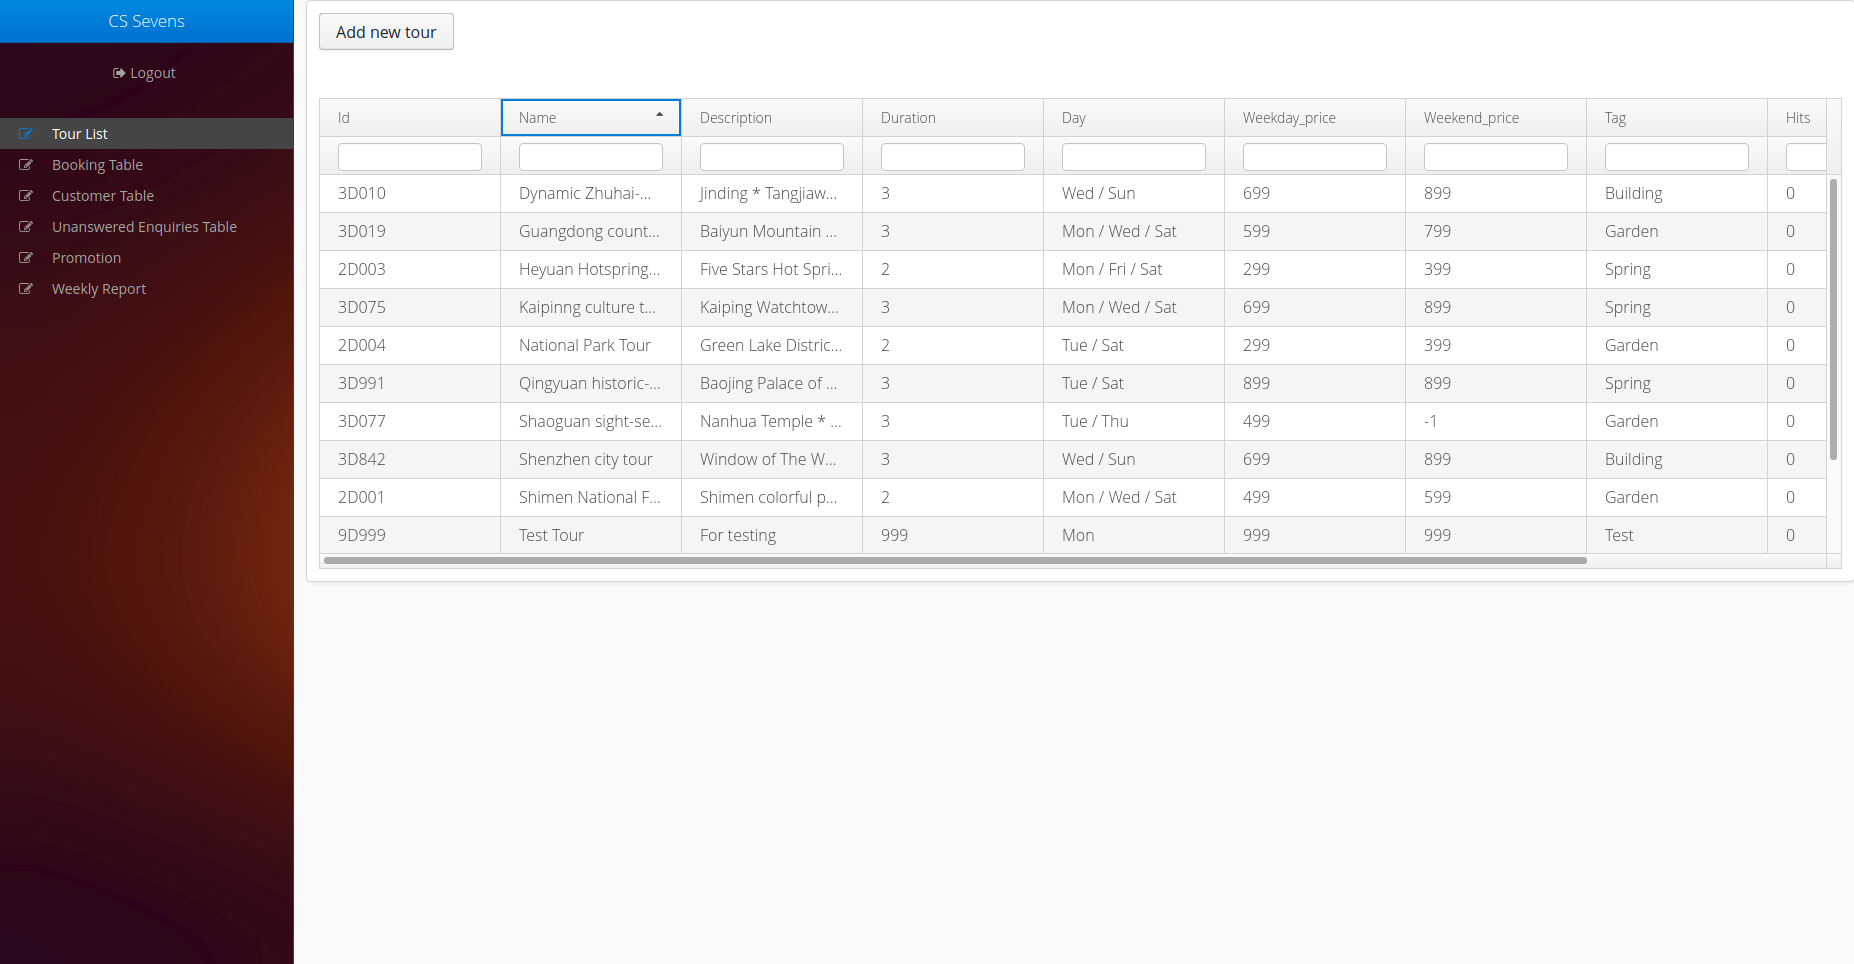View the Weekly Report

point(147,289)
